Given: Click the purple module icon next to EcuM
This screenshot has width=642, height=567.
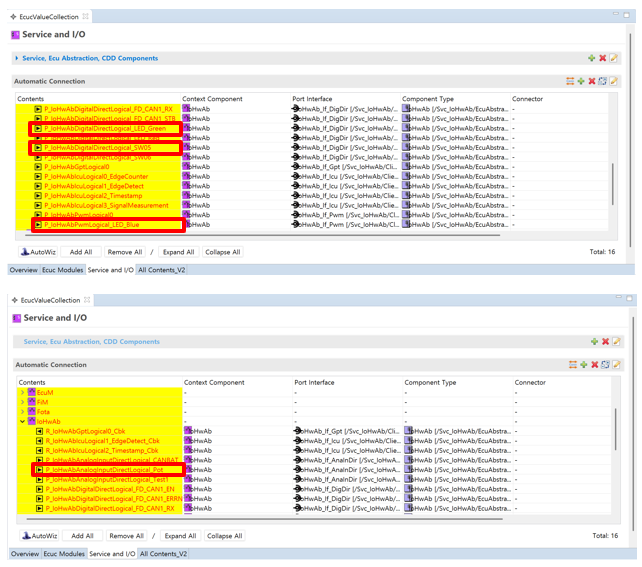Looking at the screenshot, I should coord(32,392).
